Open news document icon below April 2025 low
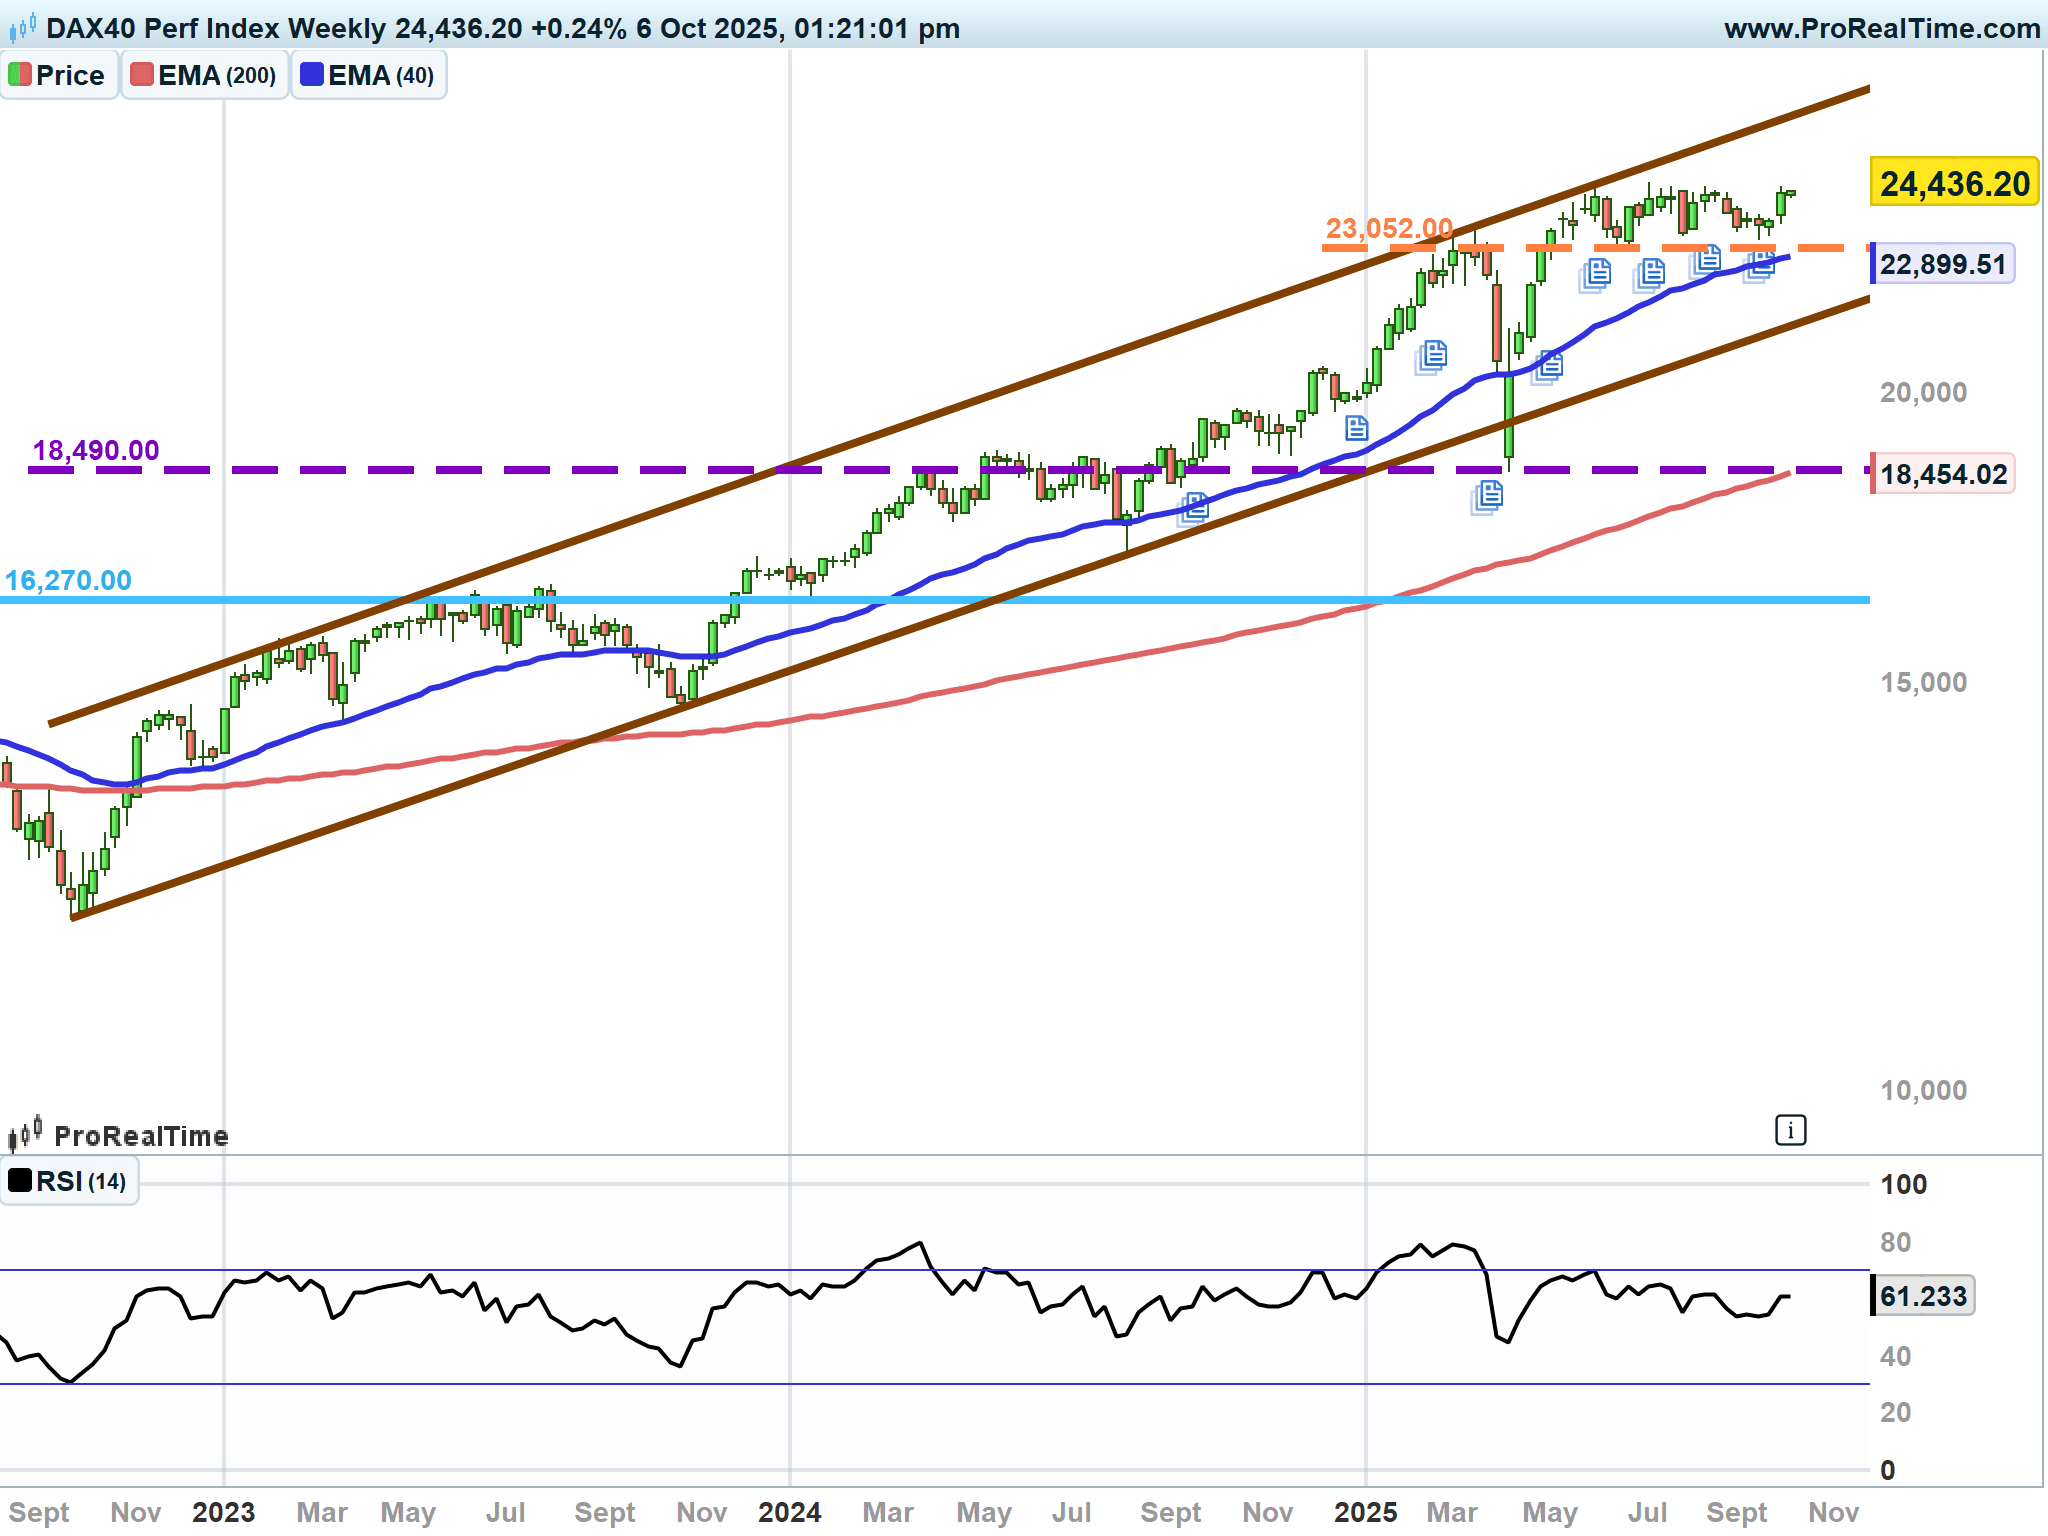The image size is (2048, 1536). (1488, 495)
